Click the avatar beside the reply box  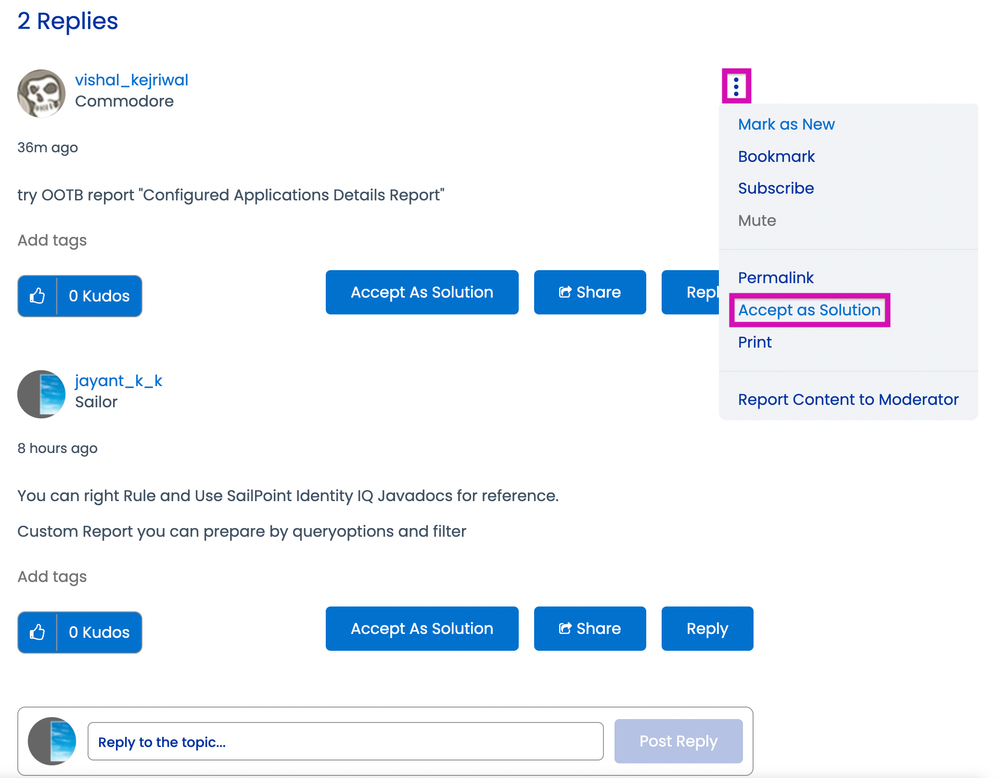coord(52,741)
